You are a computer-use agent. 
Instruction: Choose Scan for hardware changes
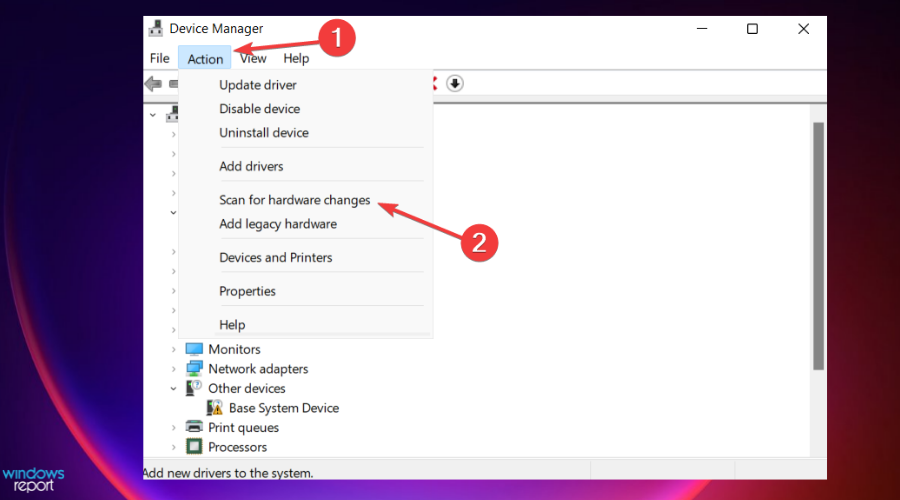click(x=294, y=200)
